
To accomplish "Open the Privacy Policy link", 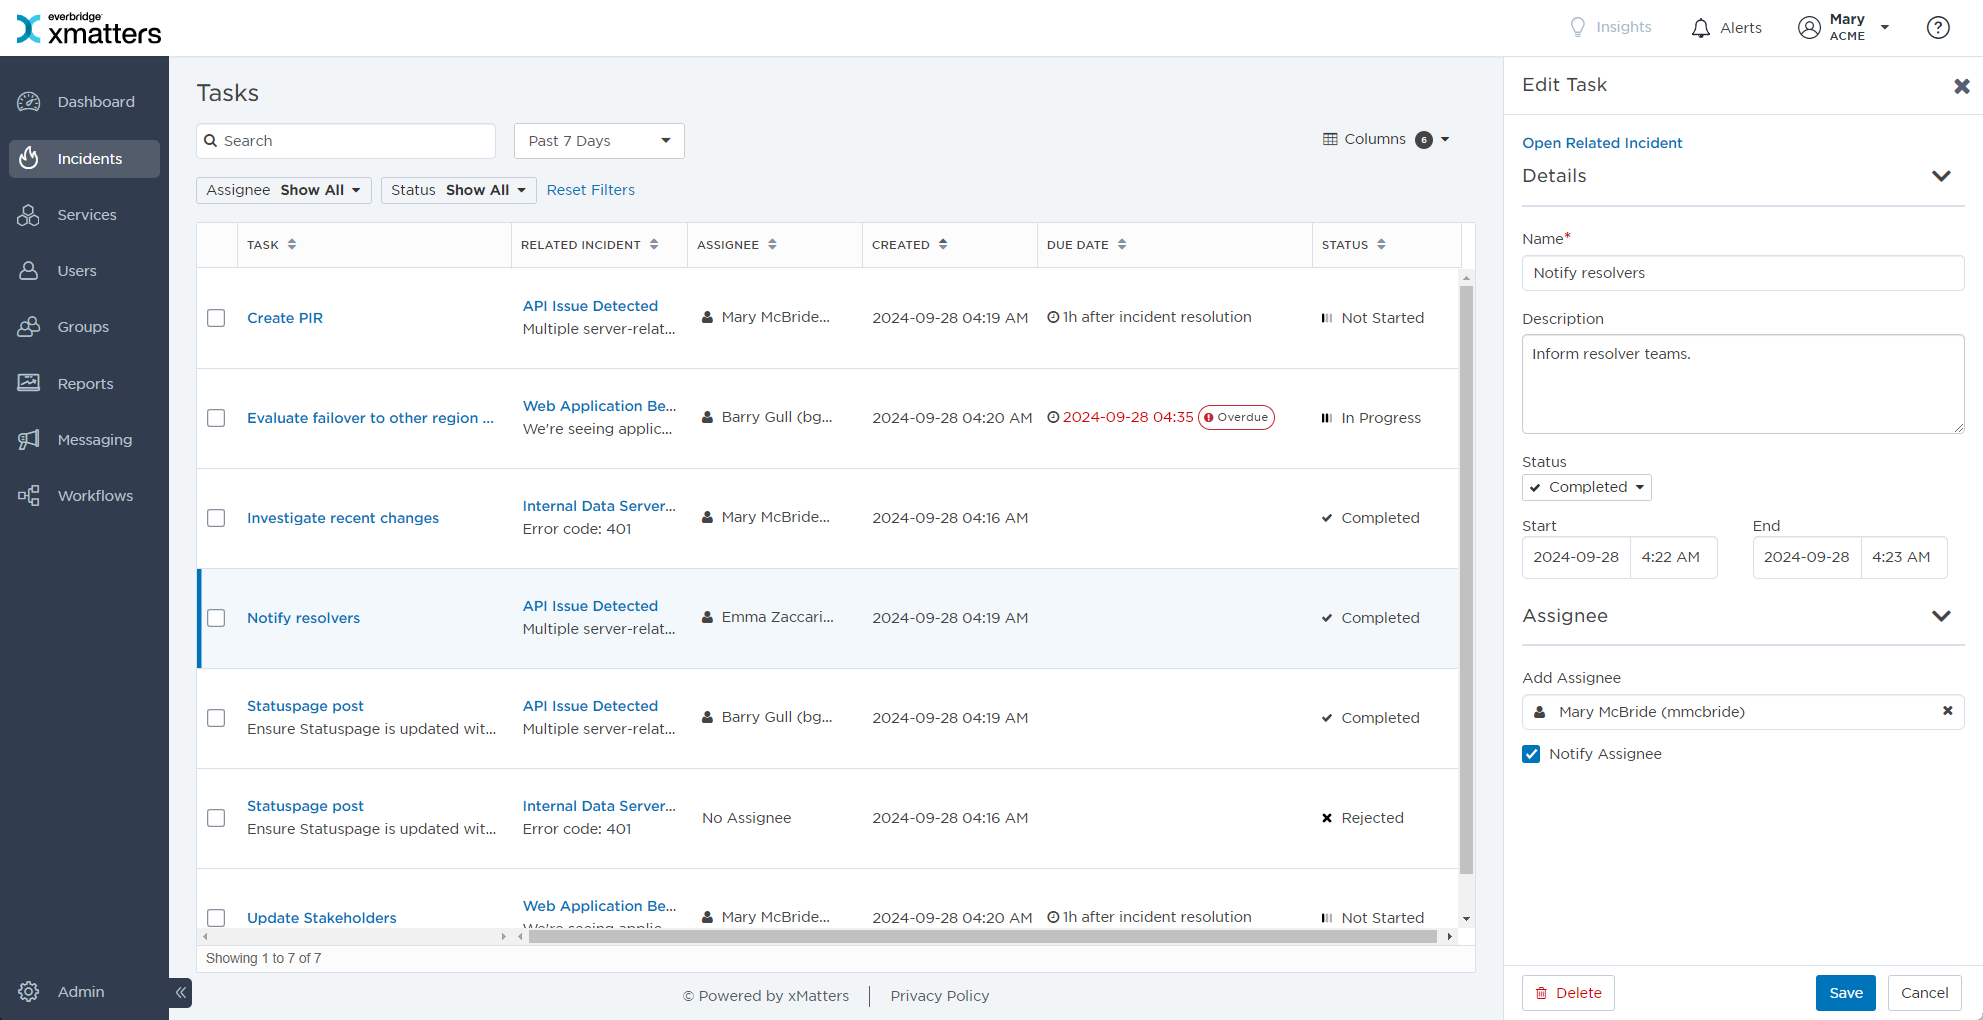I will [x=939, y=996].
